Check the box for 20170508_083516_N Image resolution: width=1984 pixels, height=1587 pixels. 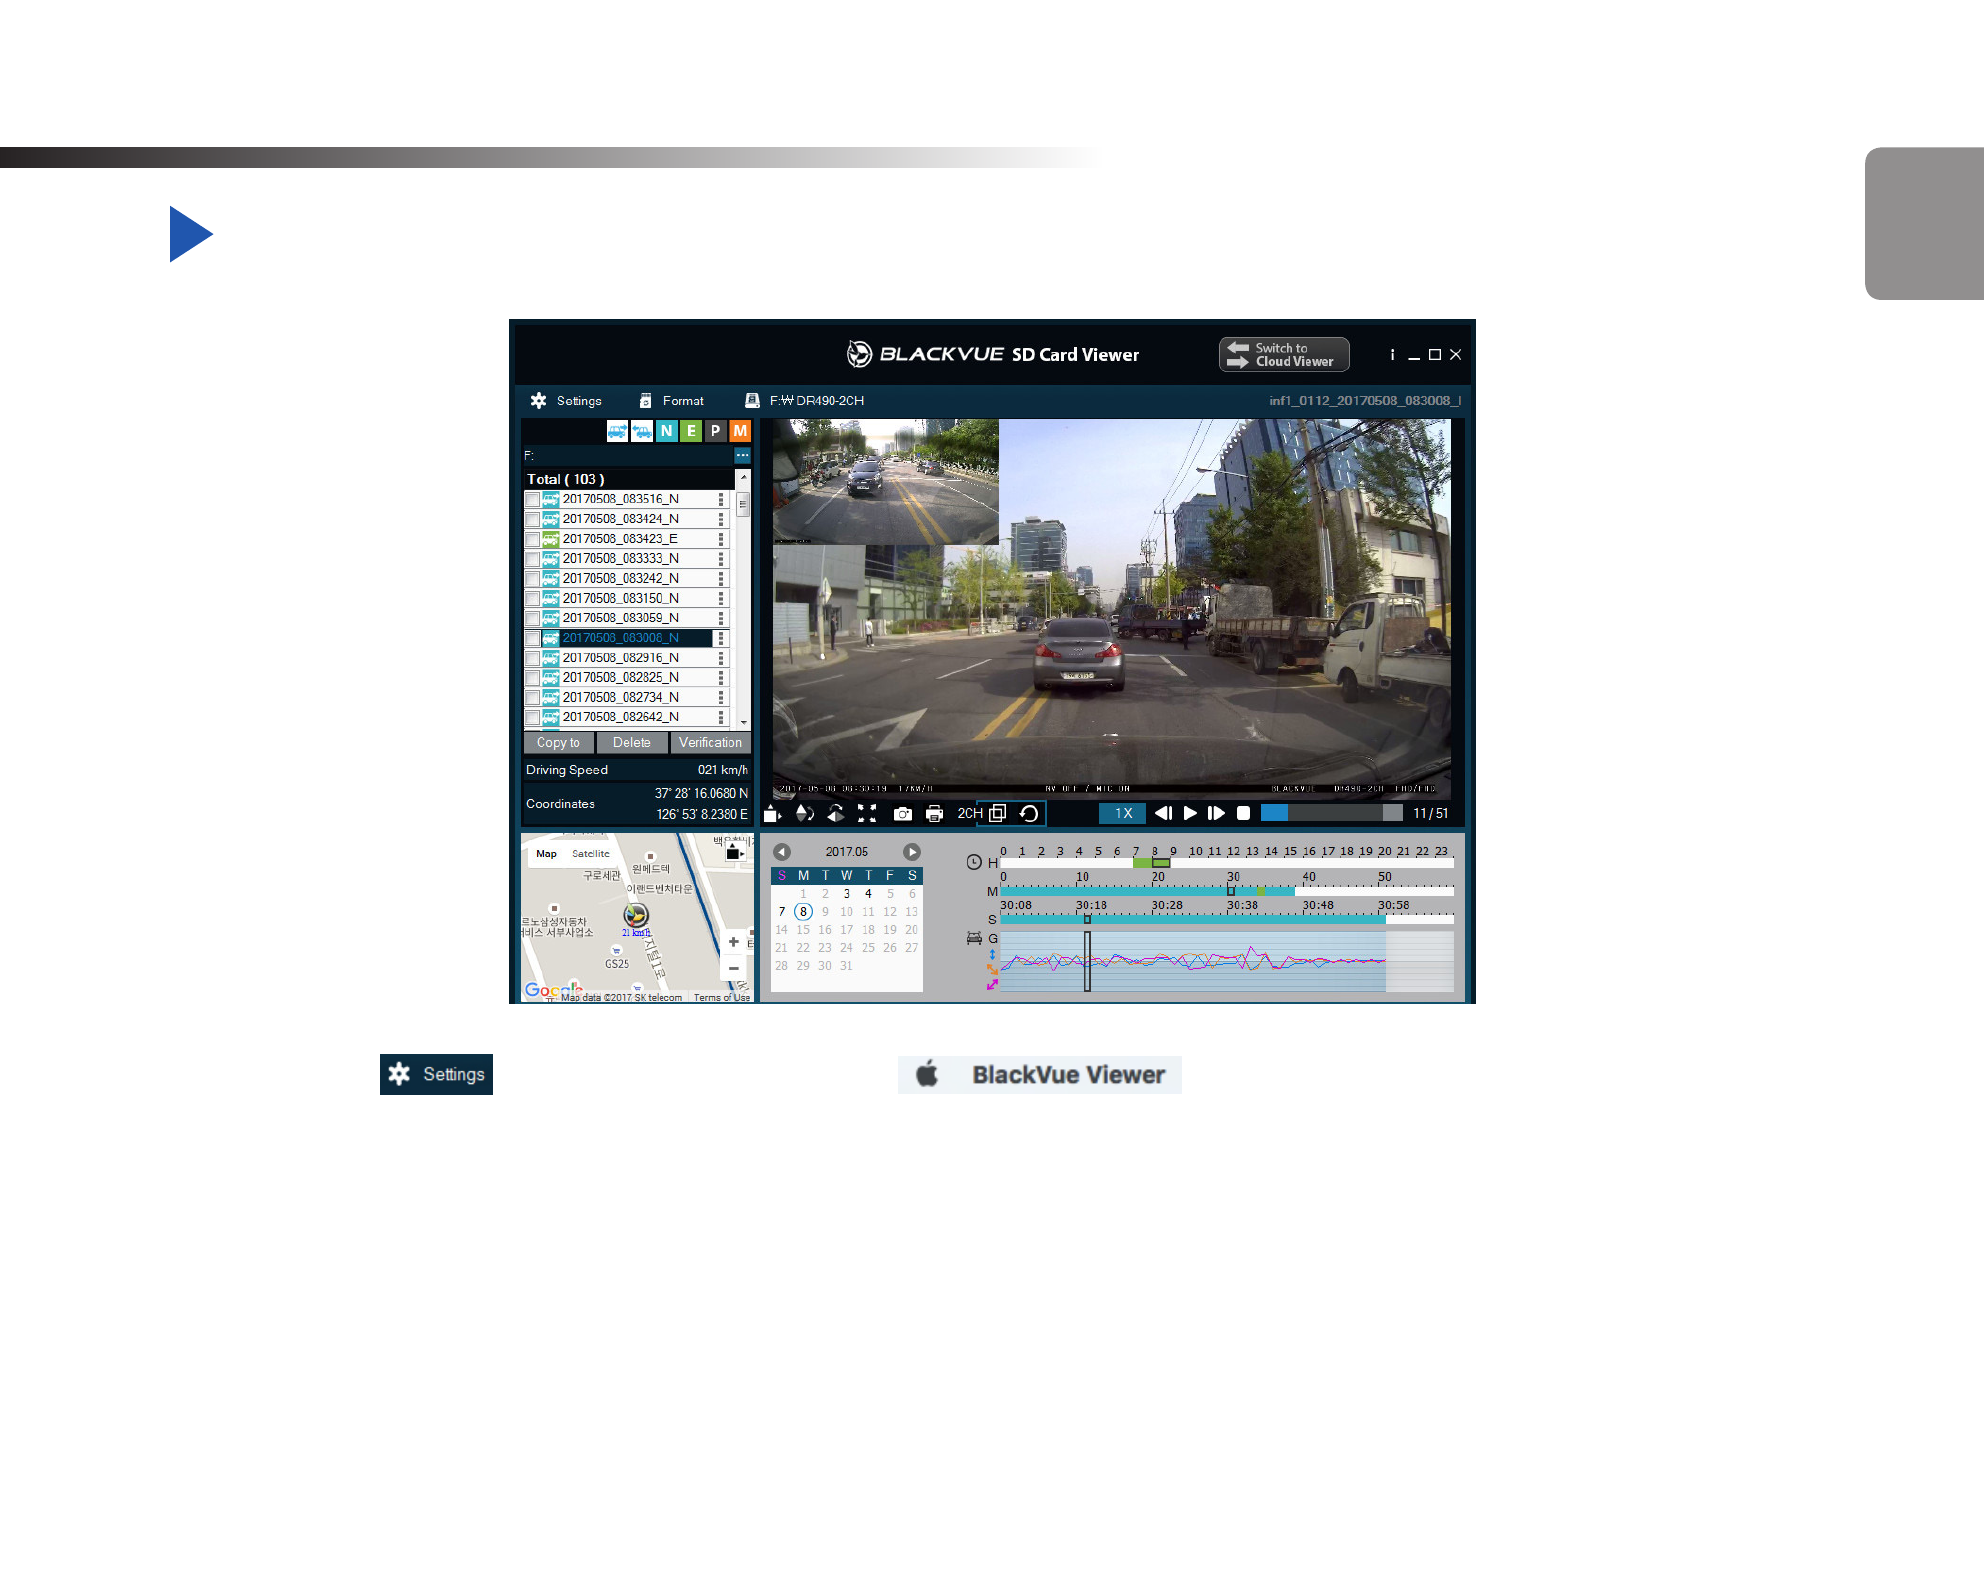tap(532, 499)
